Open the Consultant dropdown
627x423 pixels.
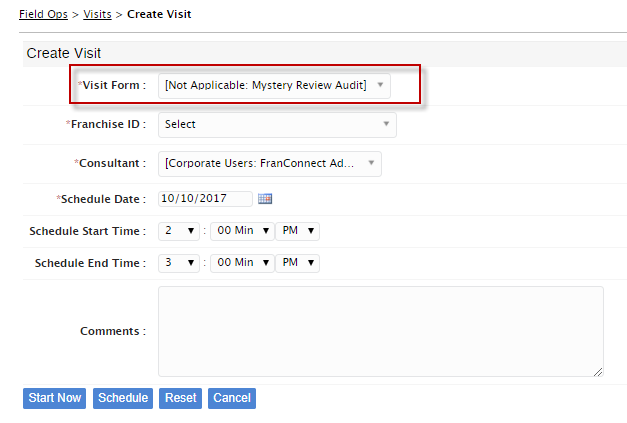(270, 164)
